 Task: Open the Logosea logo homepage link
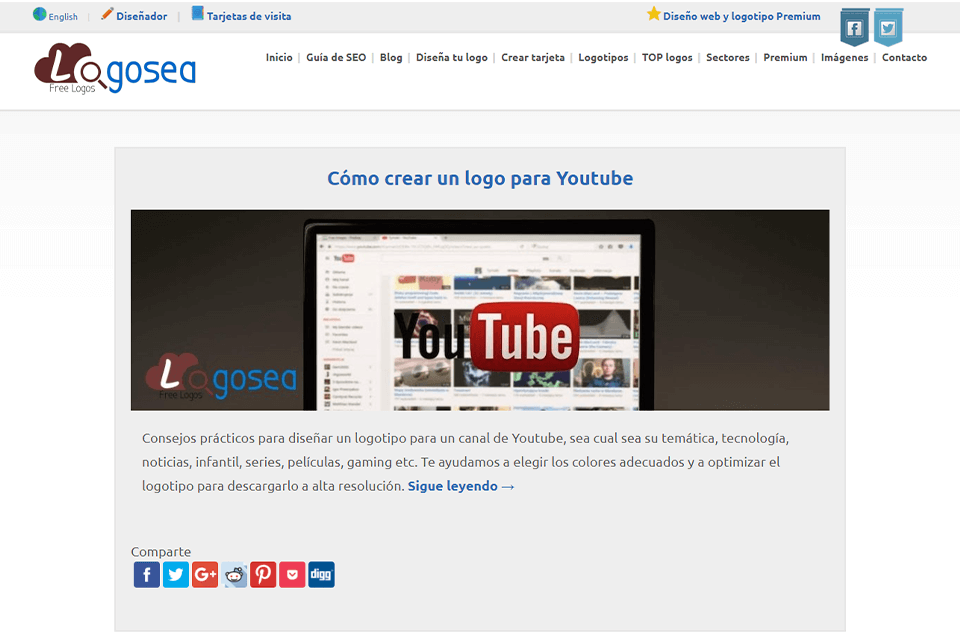pyautogui.click(x=115, y=68)
